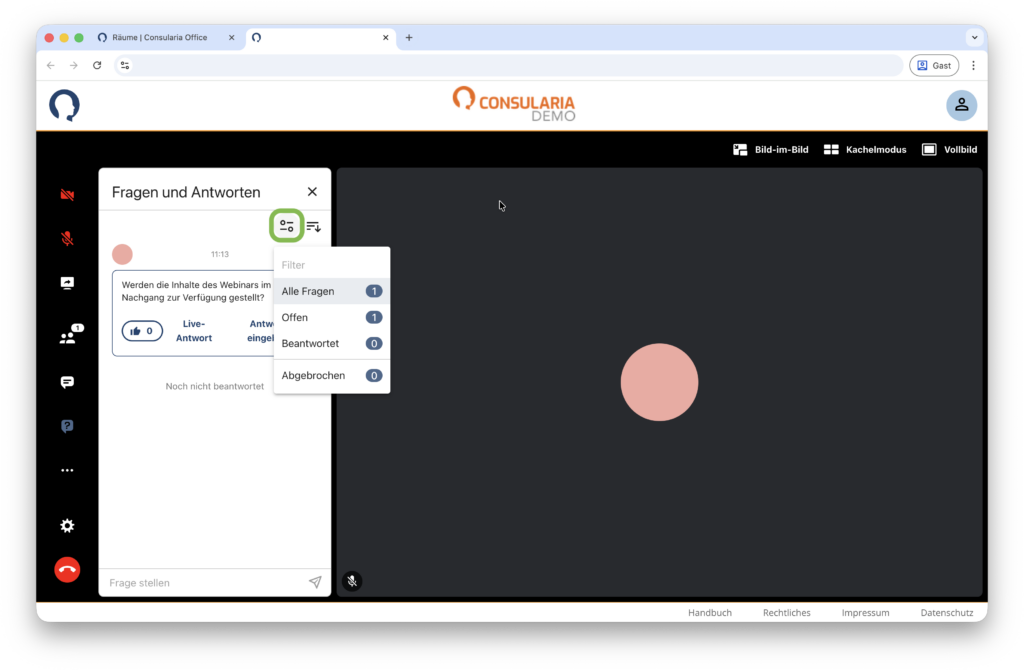Click the 'Live-Antwort' button
The width and height of the screenshot is (1024, 670).
point(194,331)
